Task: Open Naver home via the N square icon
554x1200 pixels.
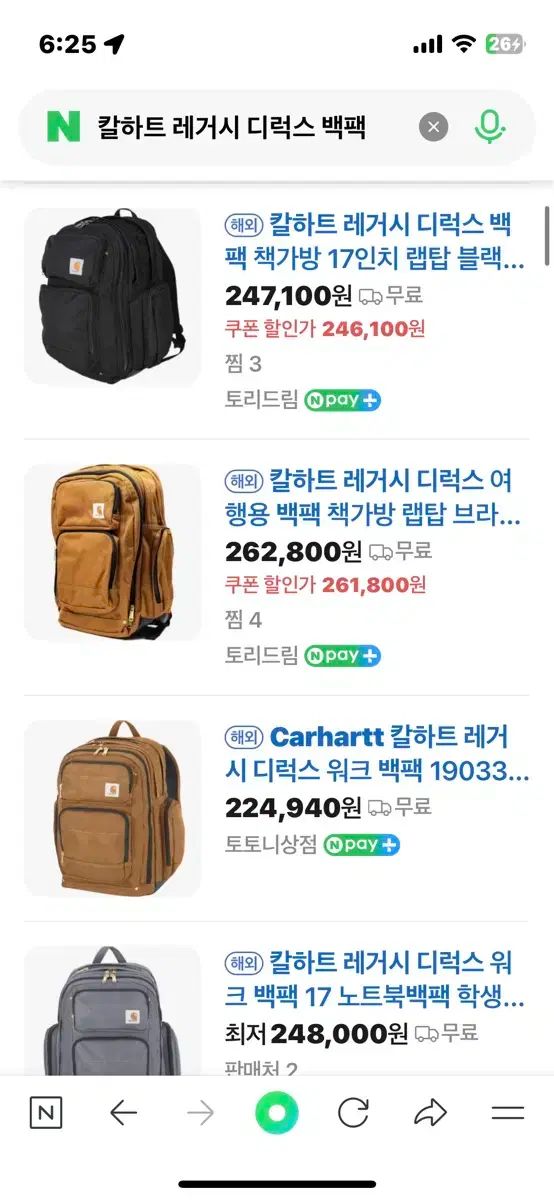Action: tap(46, 1113)
